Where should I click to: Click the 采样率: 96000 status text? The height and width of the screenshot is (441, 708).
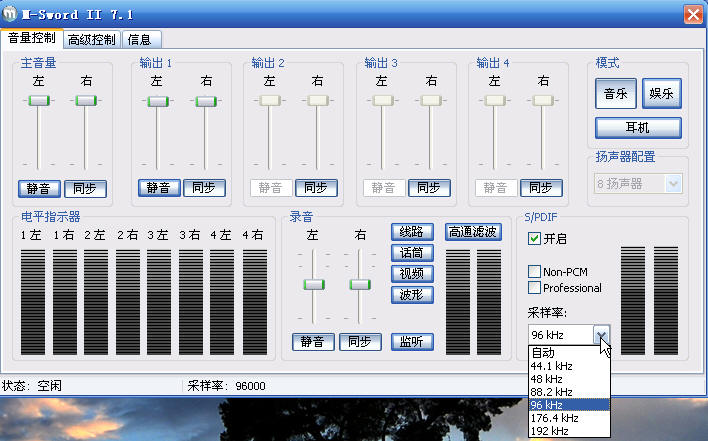point(227,386)
